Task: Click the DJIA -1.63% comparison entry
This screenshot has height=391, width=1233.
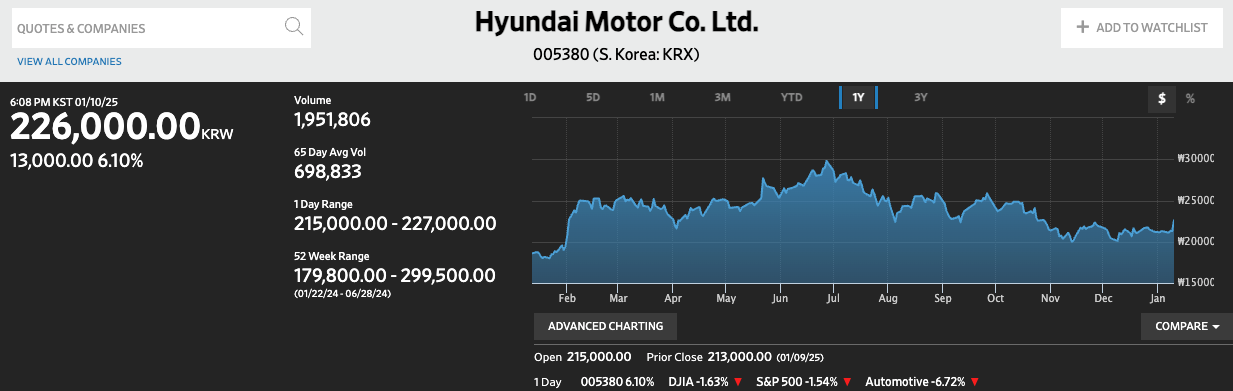Action: click(x=705, y=382)
